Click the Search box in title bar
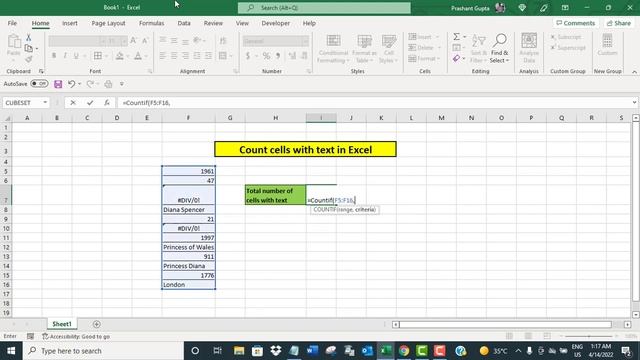 324,8
